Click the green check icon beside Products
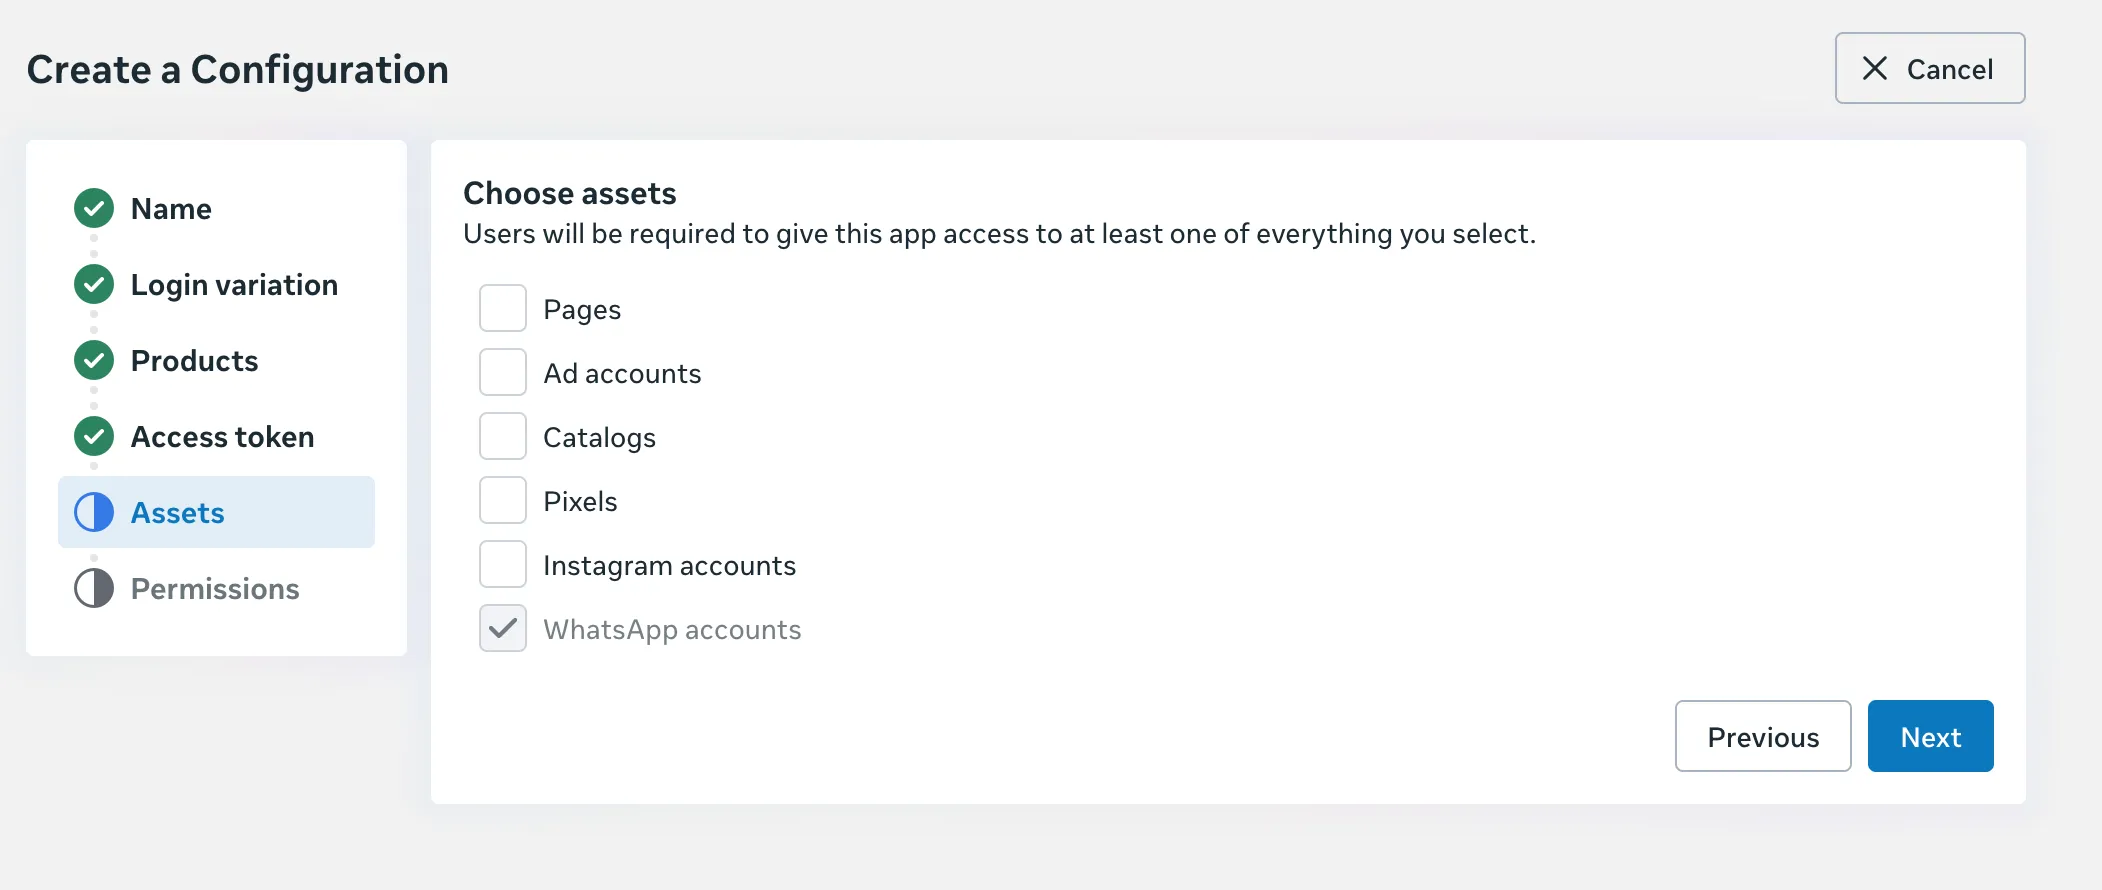Image resolution: width=2102 pixels, height=890 pixels. 94,361
